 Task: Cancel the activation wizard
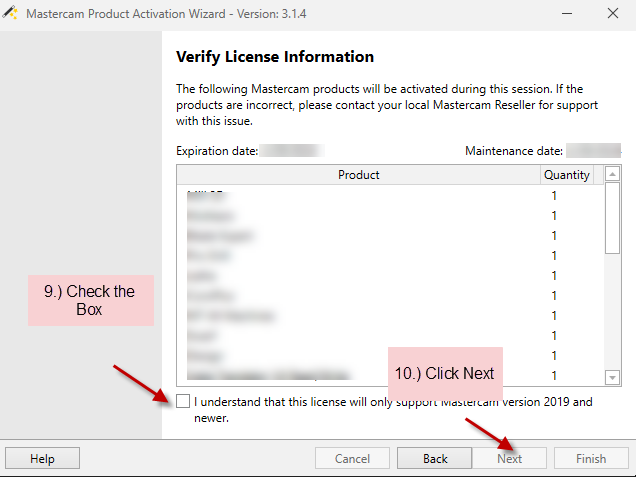coord(352,458)
